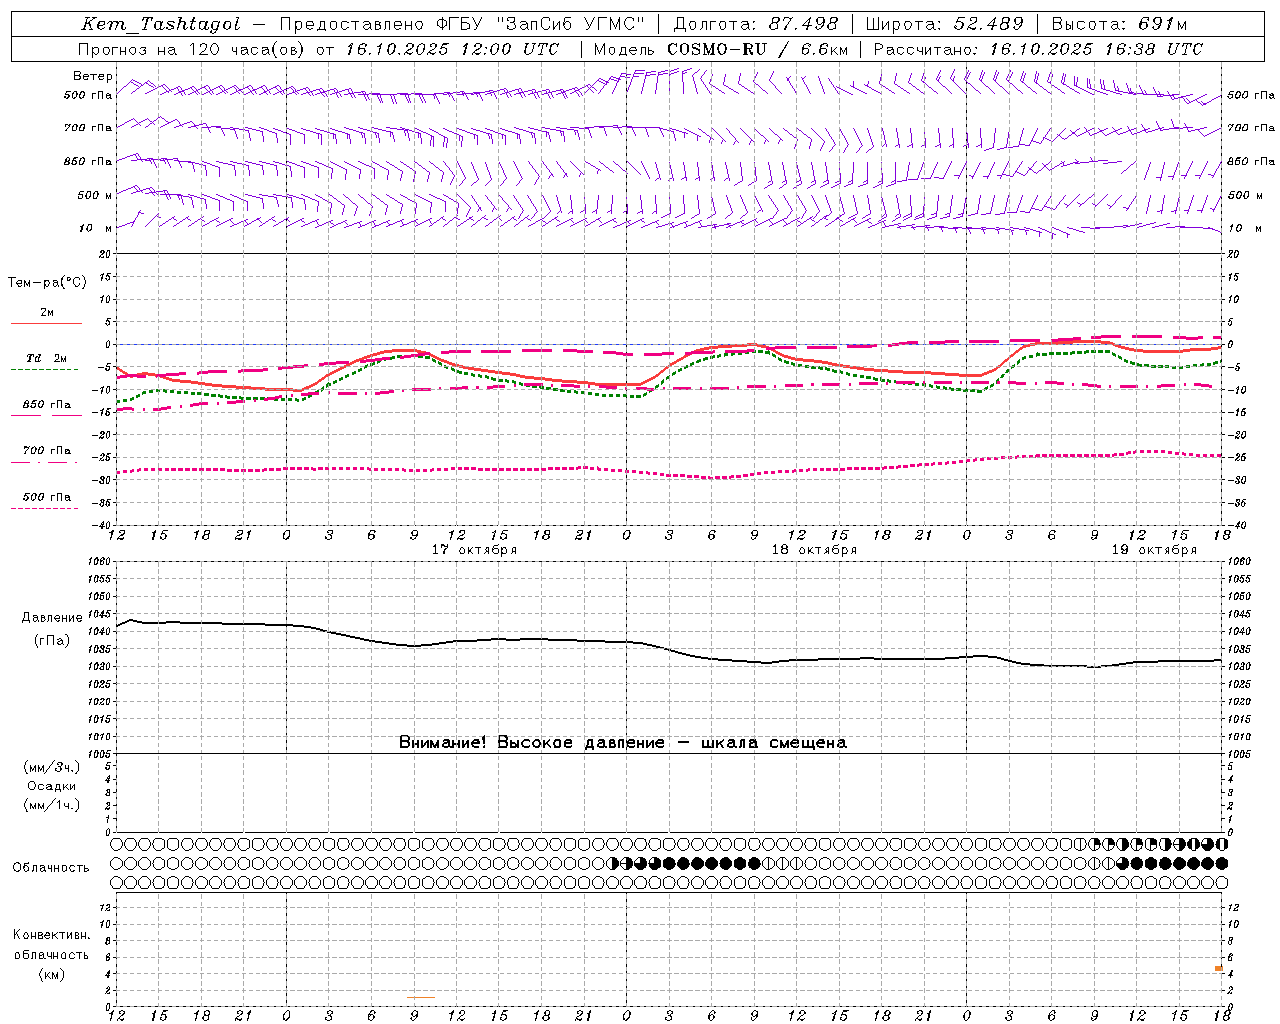Click the 'Прогноз на 120 часа(ов)' forecast text
This screenshot has height=1024, width=1280.
click(x=192, y=49)
